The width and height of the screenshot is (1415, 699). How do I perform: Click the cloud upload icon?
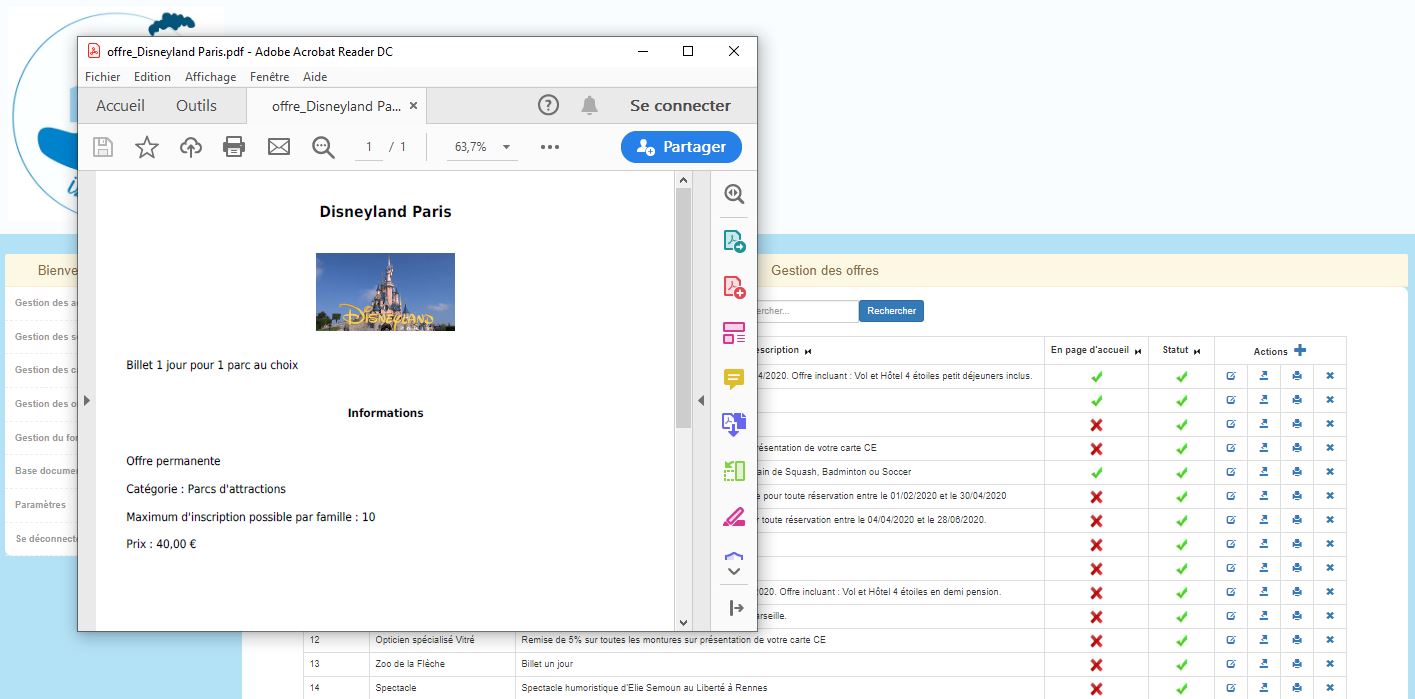tap(190, 147)
